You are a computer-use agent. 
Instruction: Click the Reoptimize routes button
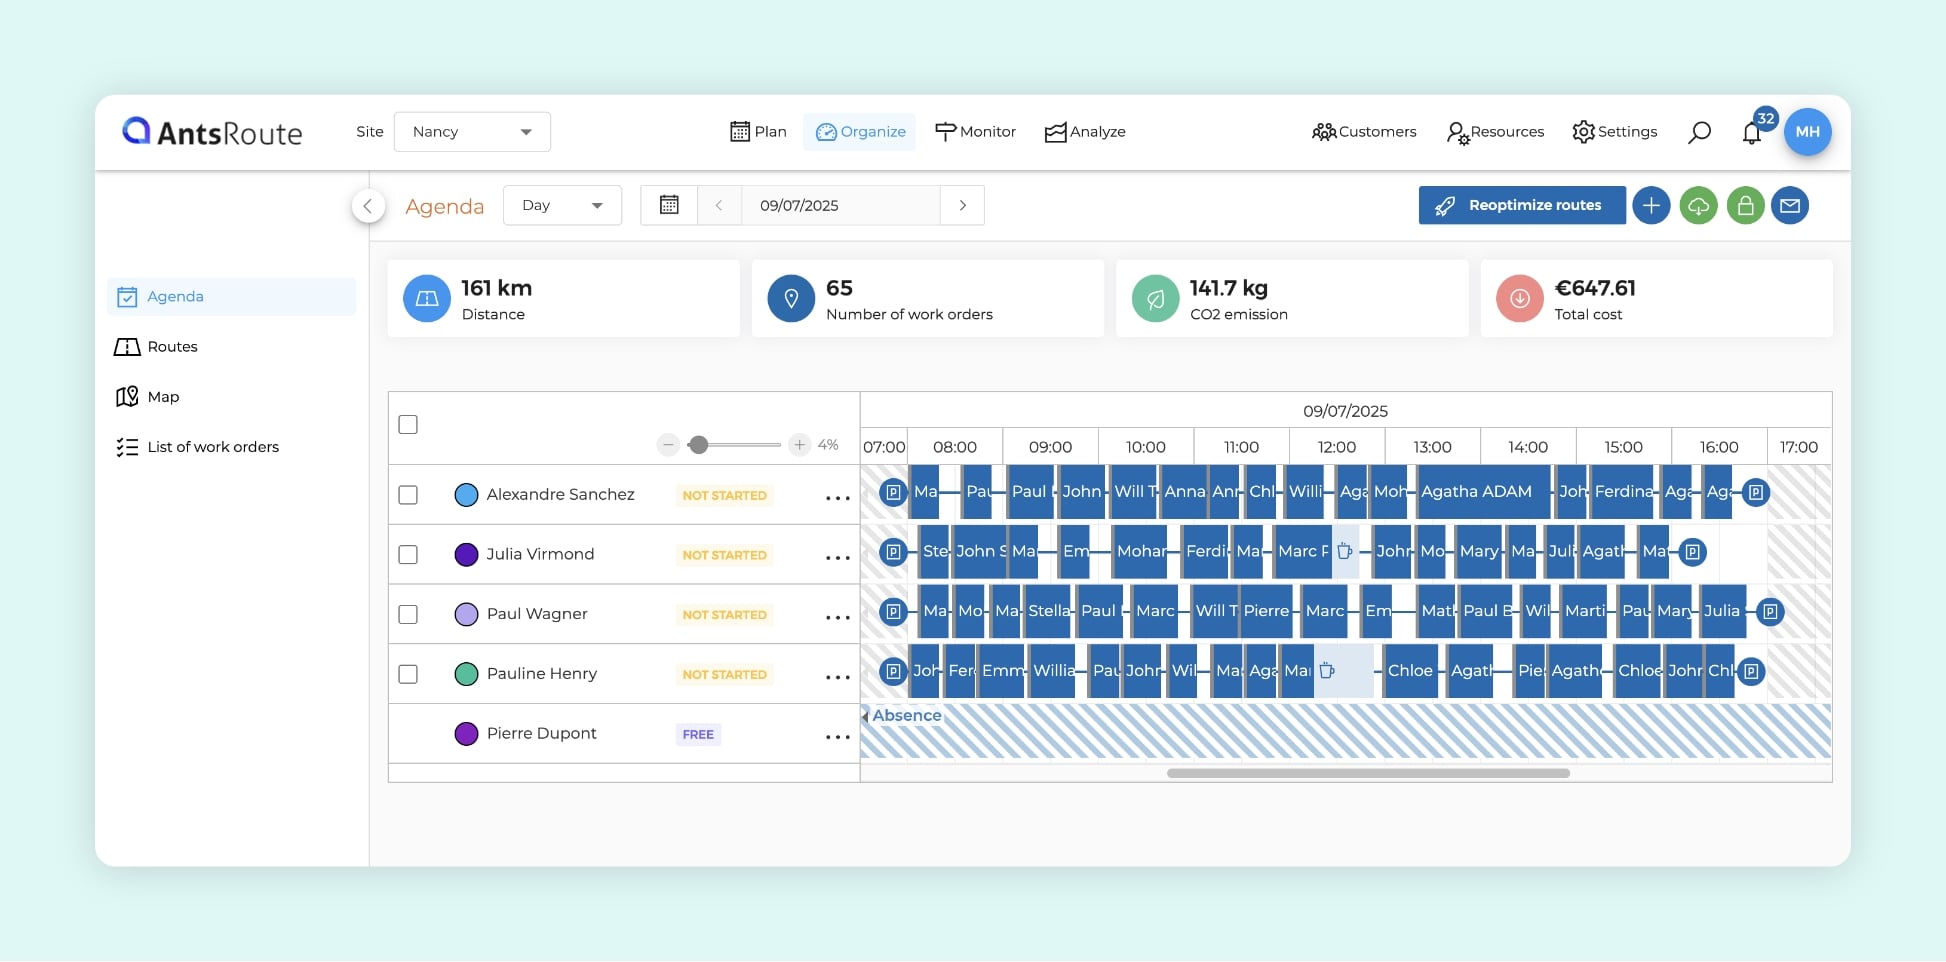pos(1521,206)
